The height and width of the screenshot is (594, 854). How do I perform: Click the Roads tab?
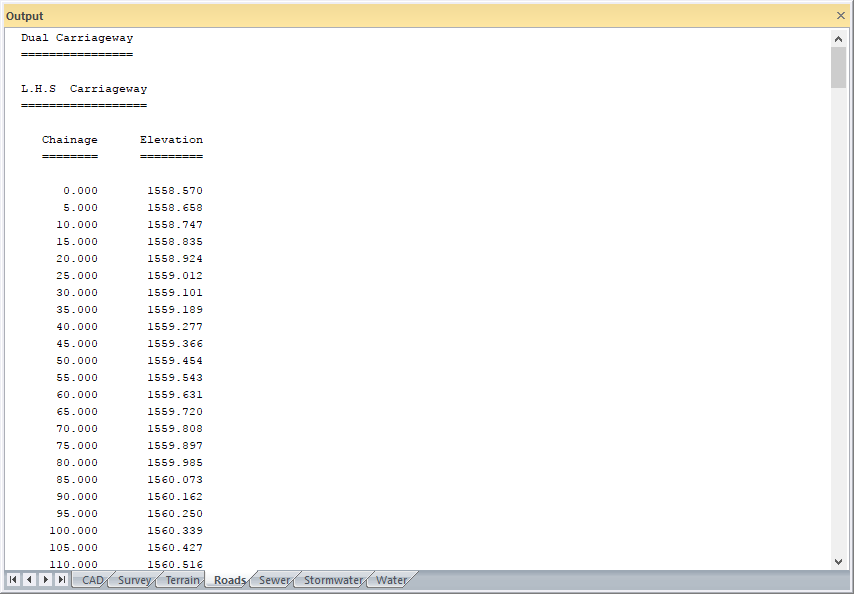tap(230, 580)
